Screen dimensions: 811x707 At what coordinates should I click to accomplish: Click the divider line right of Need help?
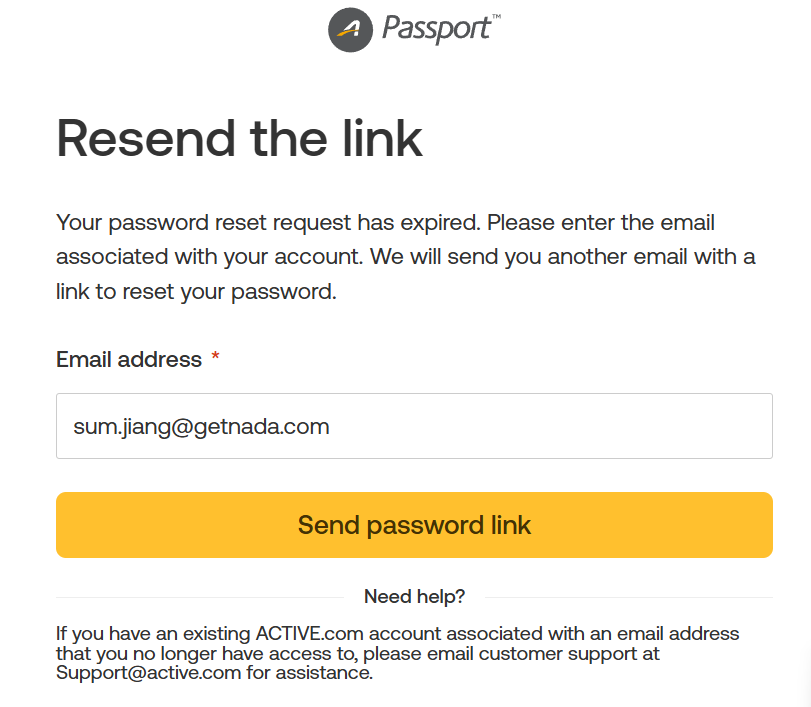point(629,597)
